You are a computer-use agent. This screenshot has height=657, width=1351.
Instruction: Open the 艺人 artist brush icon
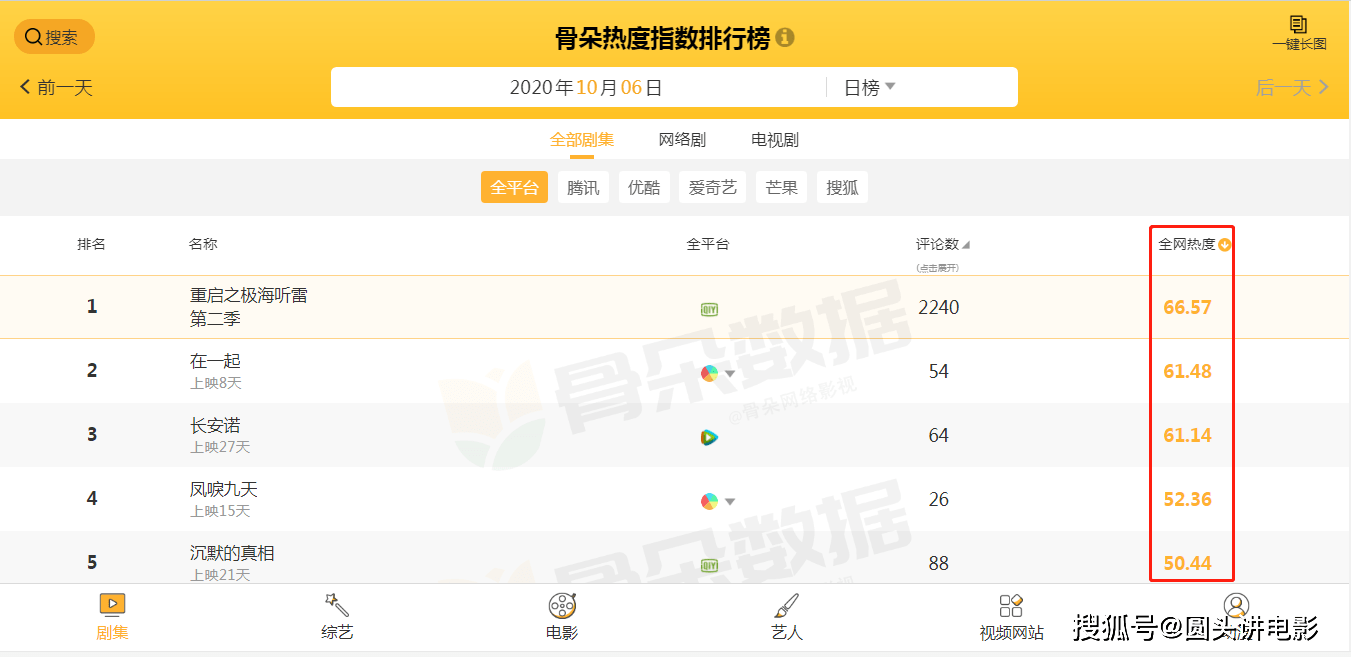(x=787, y=605)
